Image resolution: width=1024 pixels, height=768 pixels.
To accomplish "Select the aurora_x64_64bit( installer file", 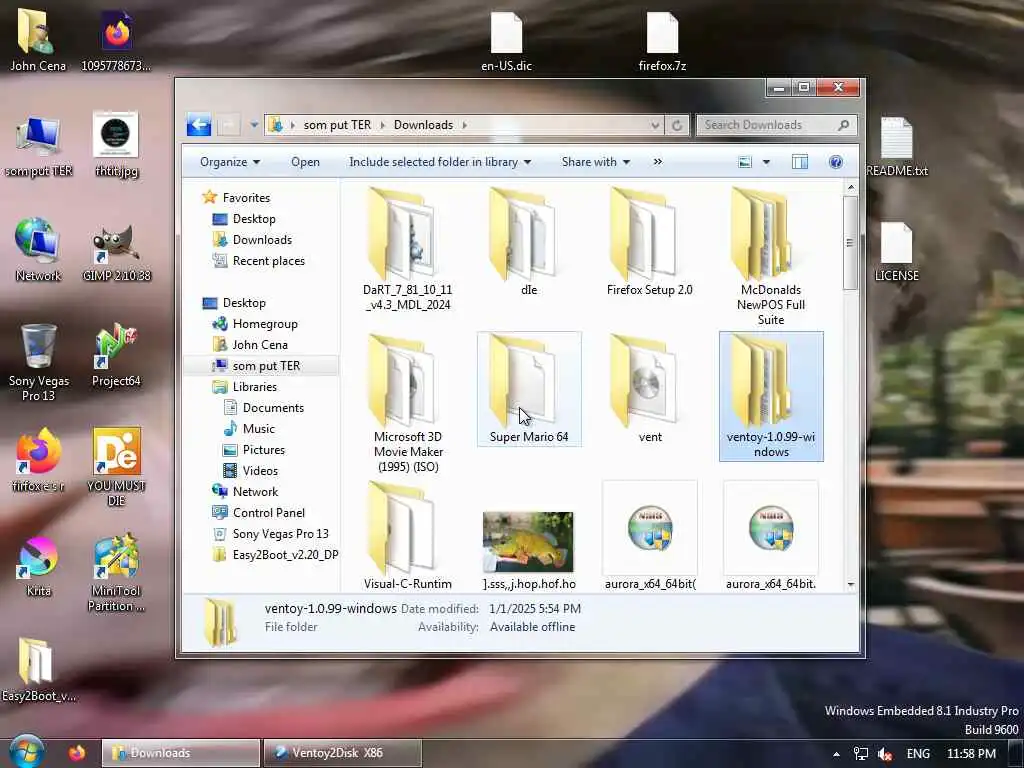I will 649,536.
